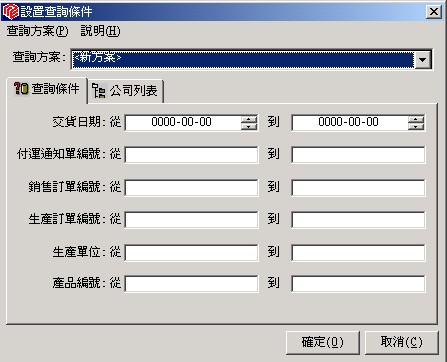Screen dimensions: 447x362
Task: Open the 查詢方案 dropdown arrow
Action: pyautogui.click(x=423, y=60)
